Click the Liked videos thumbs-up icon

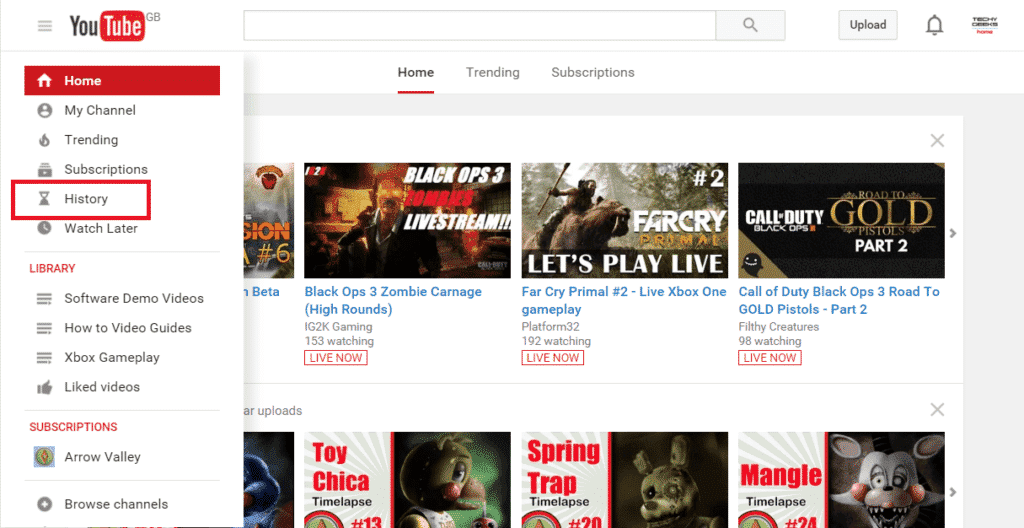[x=44, y=387]
